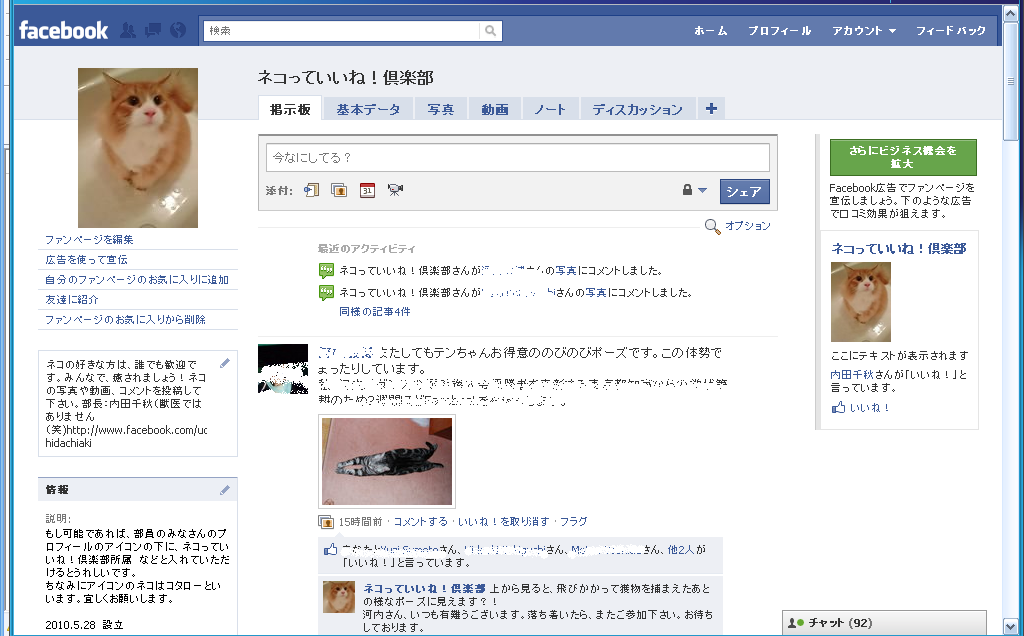Click コメントする under the cat post
The height and width of the screenshot is (636, 1024).
click(421, 522)
